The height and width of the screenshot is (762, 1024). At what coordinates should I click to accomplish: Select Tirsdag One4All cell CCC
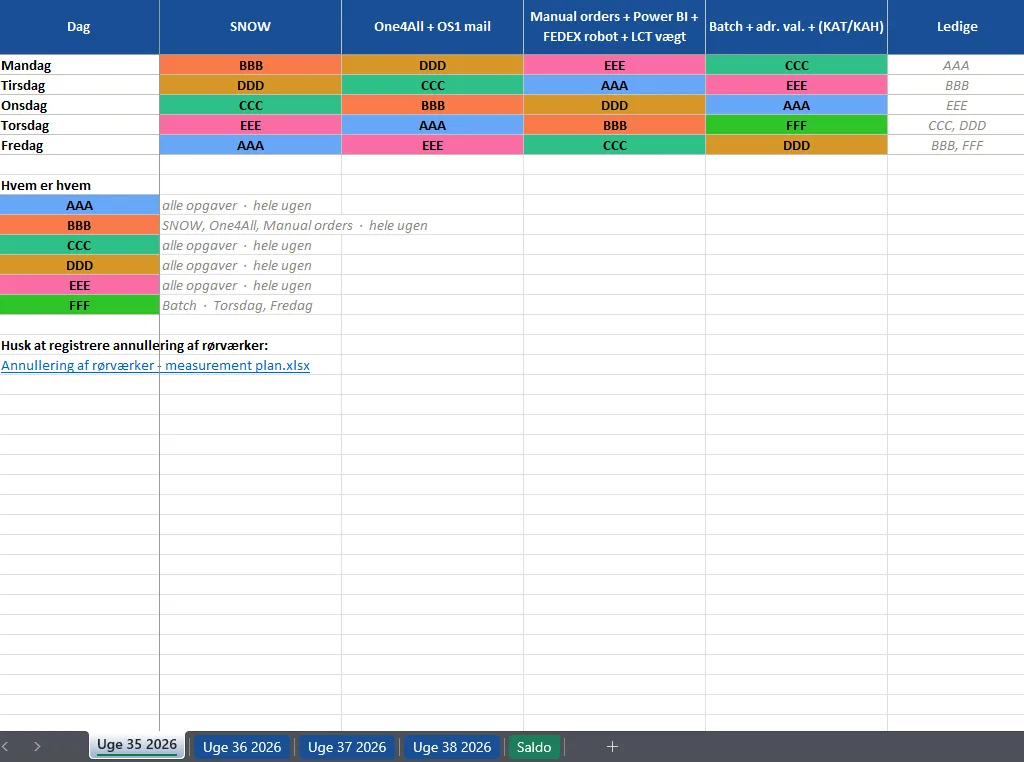432,86
